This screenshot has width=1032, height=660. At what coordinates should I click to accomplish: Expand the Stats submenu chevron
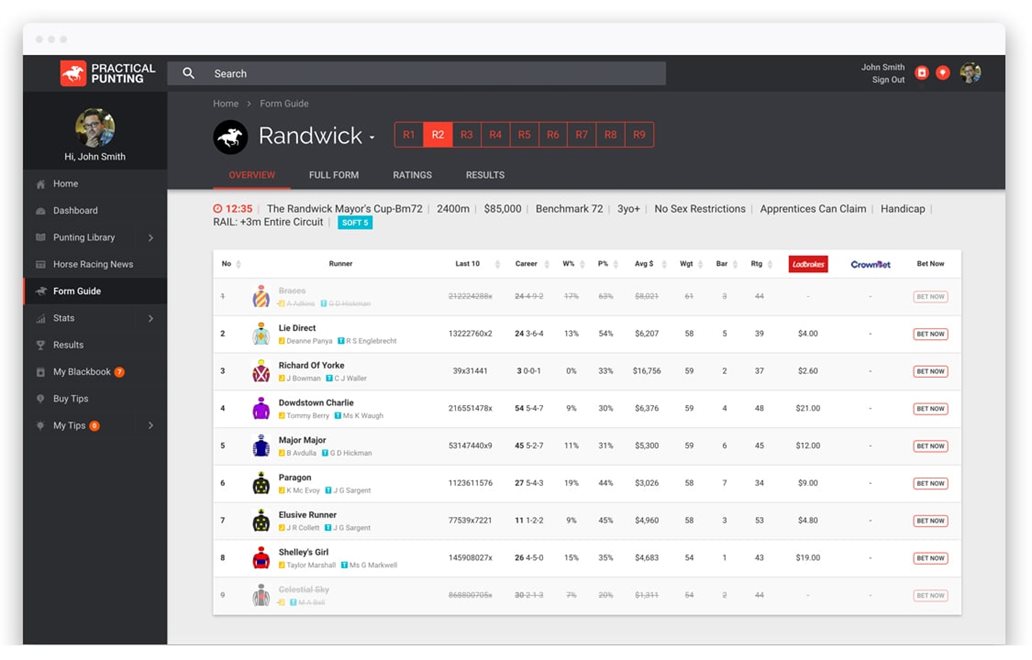click(151, 318)
